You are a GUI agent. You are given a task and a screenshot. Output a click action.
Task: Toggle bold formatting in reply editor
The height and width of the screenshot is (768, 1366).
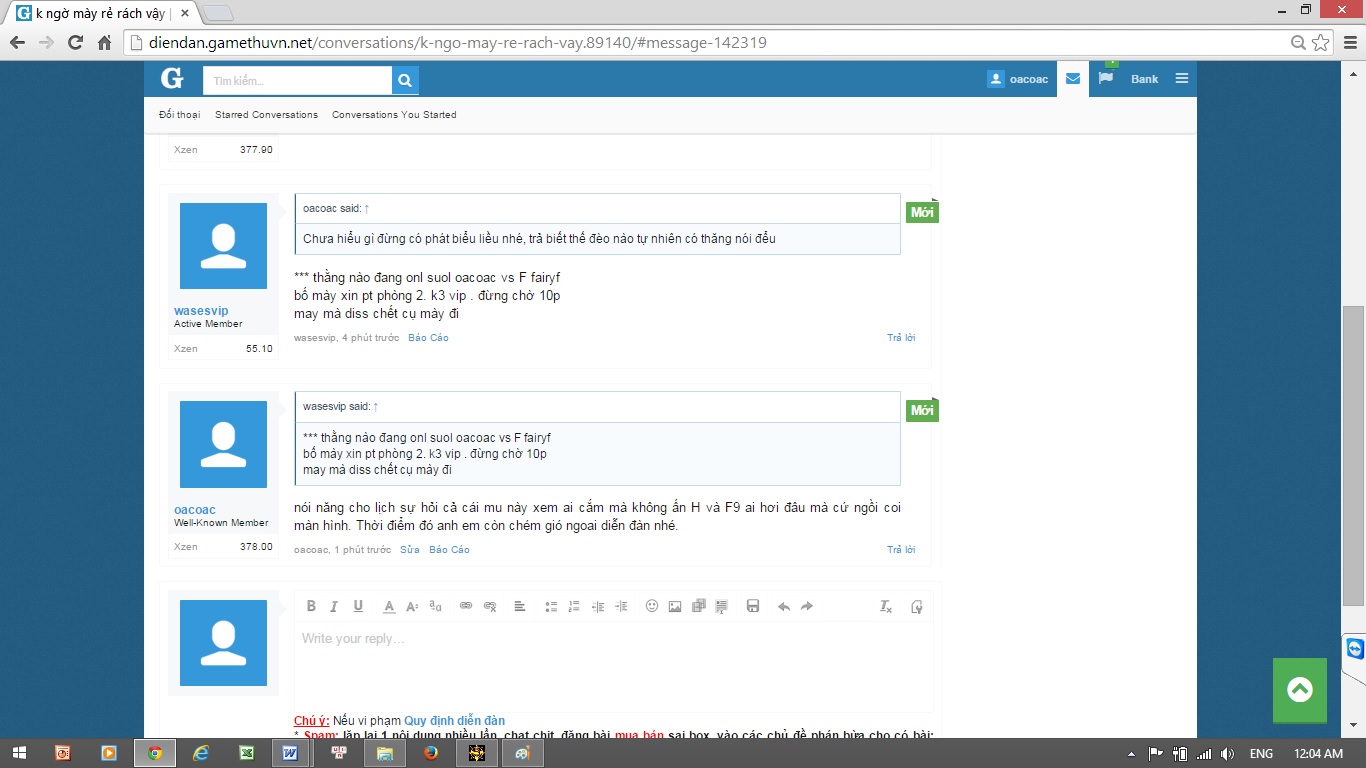[x=311, y=606]
